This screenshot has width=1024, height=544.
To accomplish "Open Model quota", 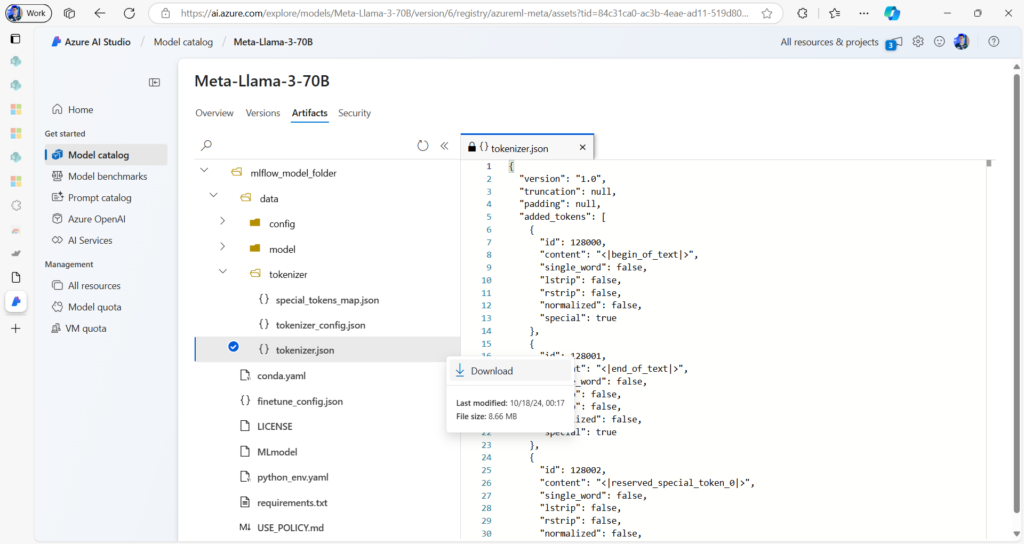I will tap(106, 307).
